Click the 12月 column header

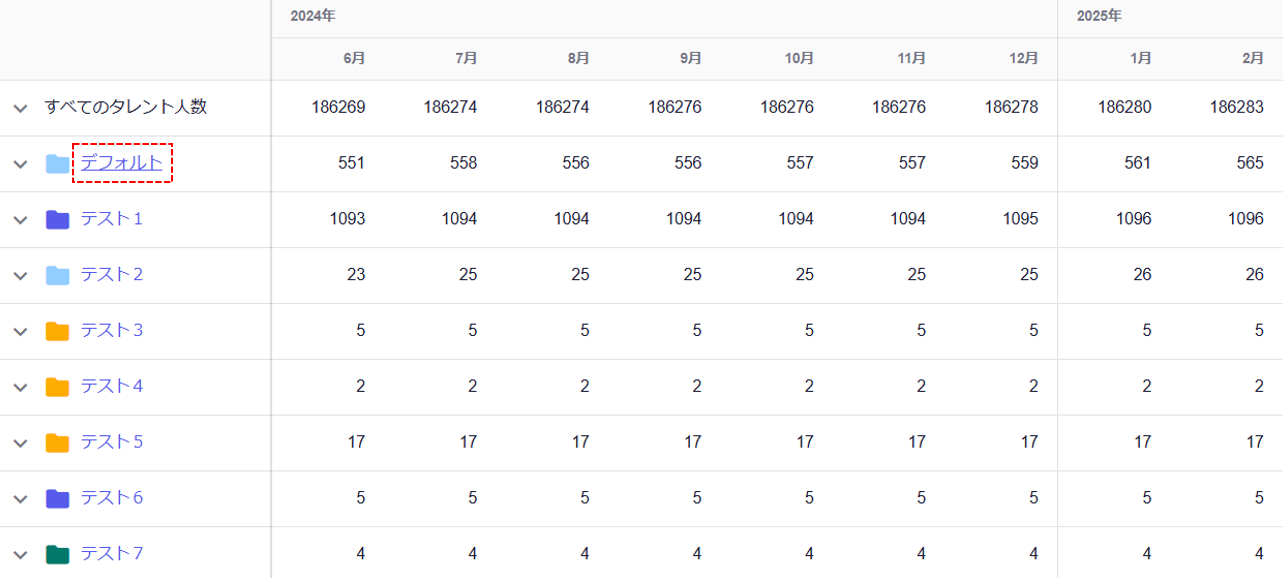click(1024, 59)
